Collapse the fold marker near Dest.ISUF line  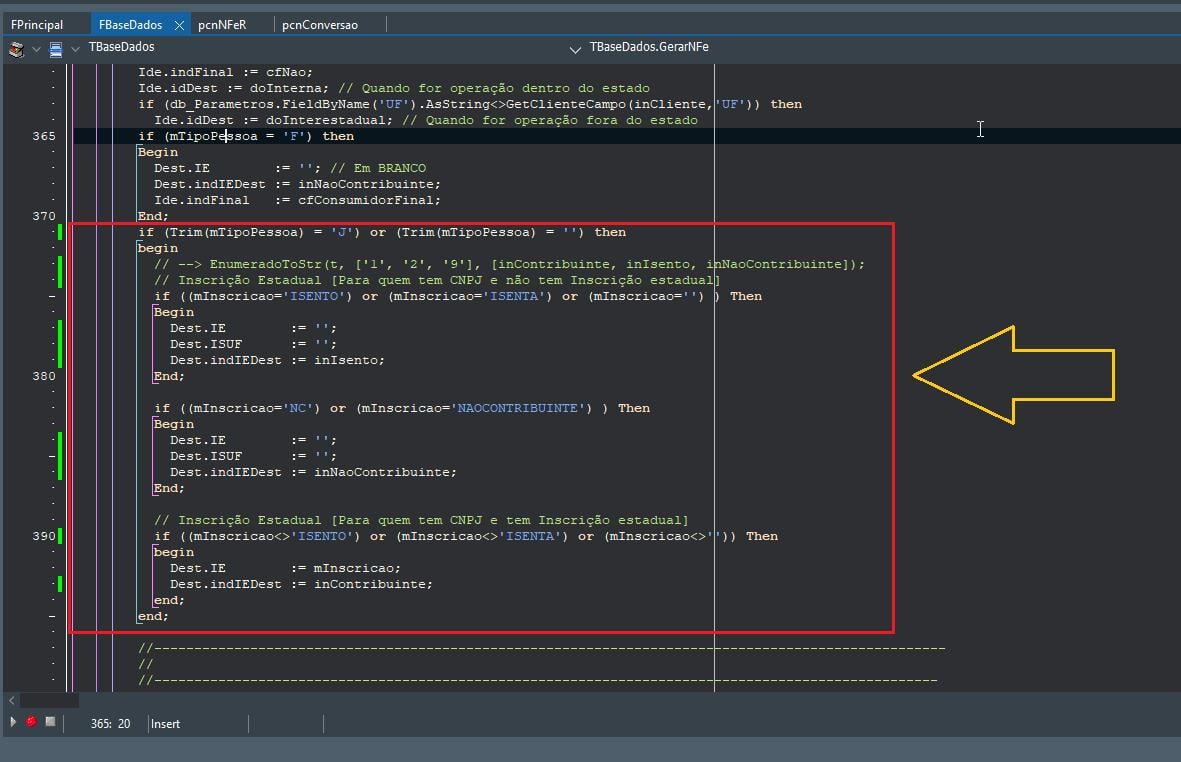[52, 456]
